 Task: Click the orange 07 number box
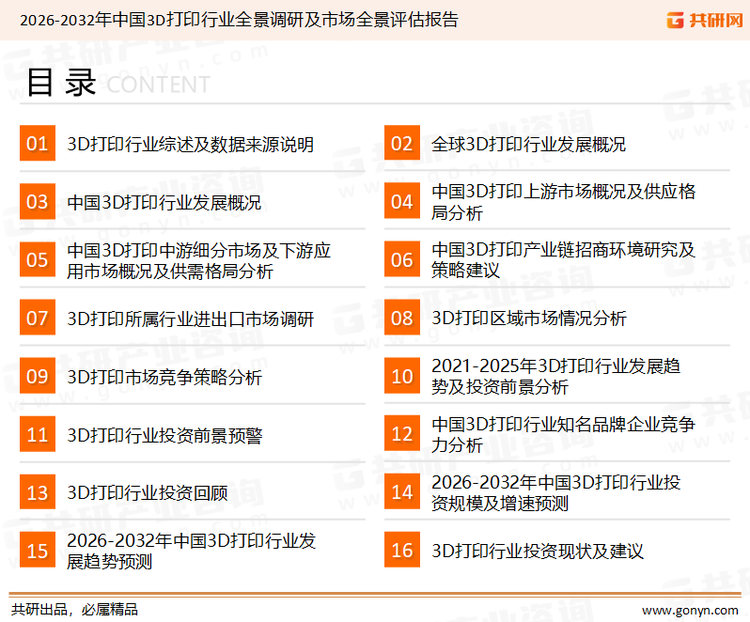[37, 318]
